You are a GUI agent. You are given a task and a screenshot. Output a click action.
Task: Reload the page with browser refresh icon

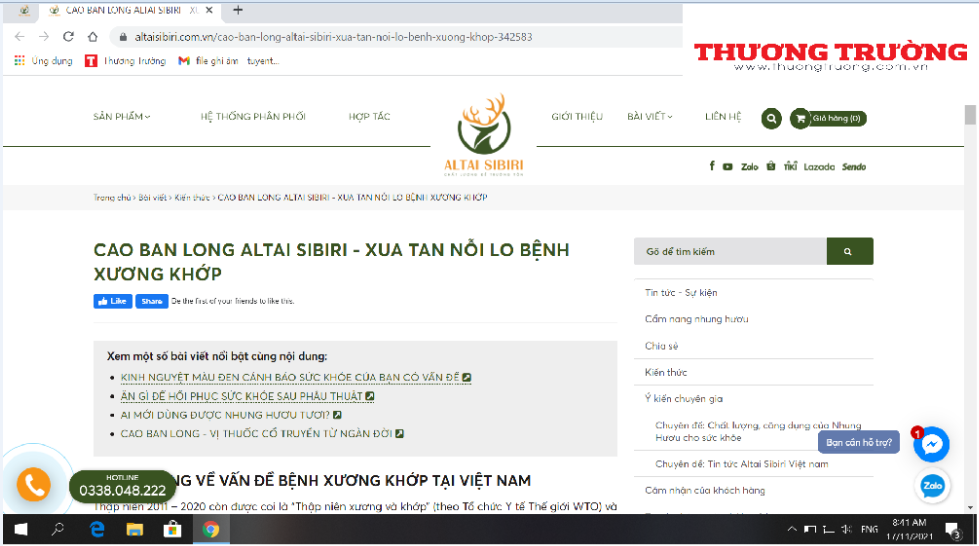(68, 37)
